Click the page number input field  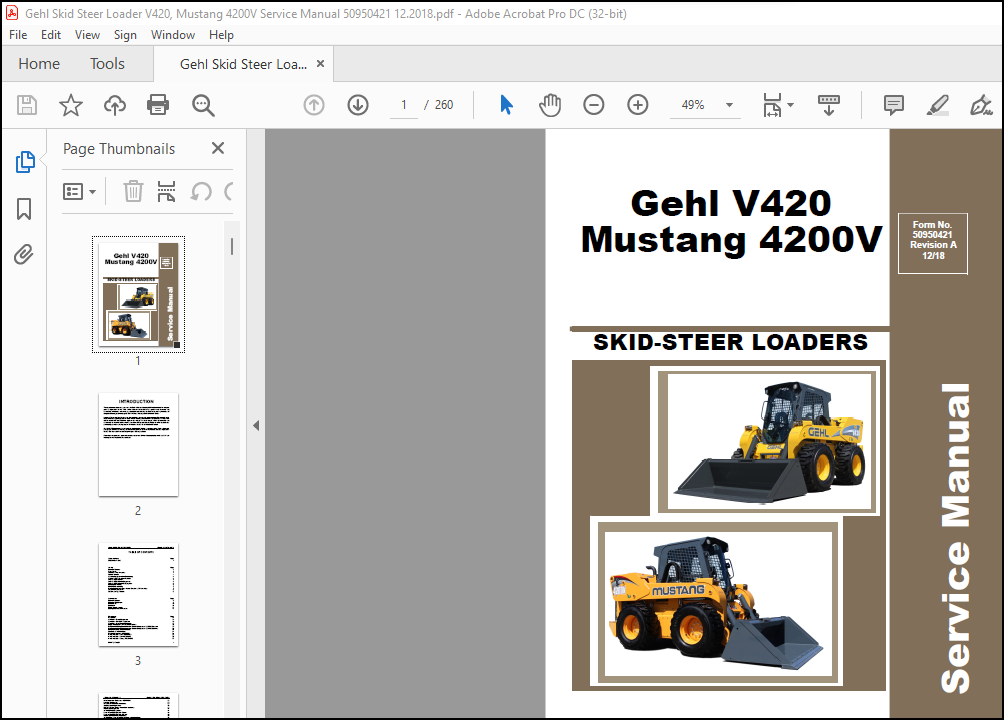click(x=404, y=104)
